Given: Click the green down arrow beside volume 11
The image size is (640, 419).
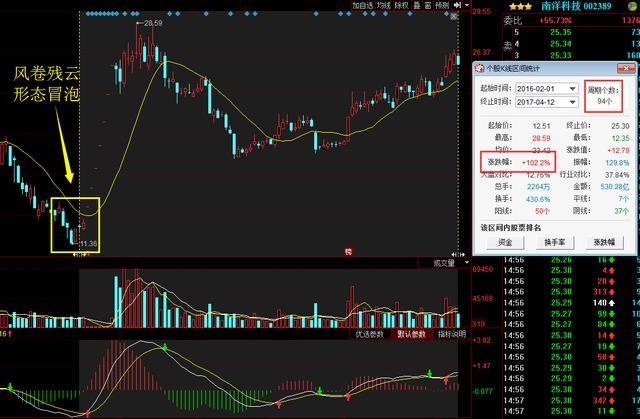Looking at the screenshot, I should (x=611, y=411).
